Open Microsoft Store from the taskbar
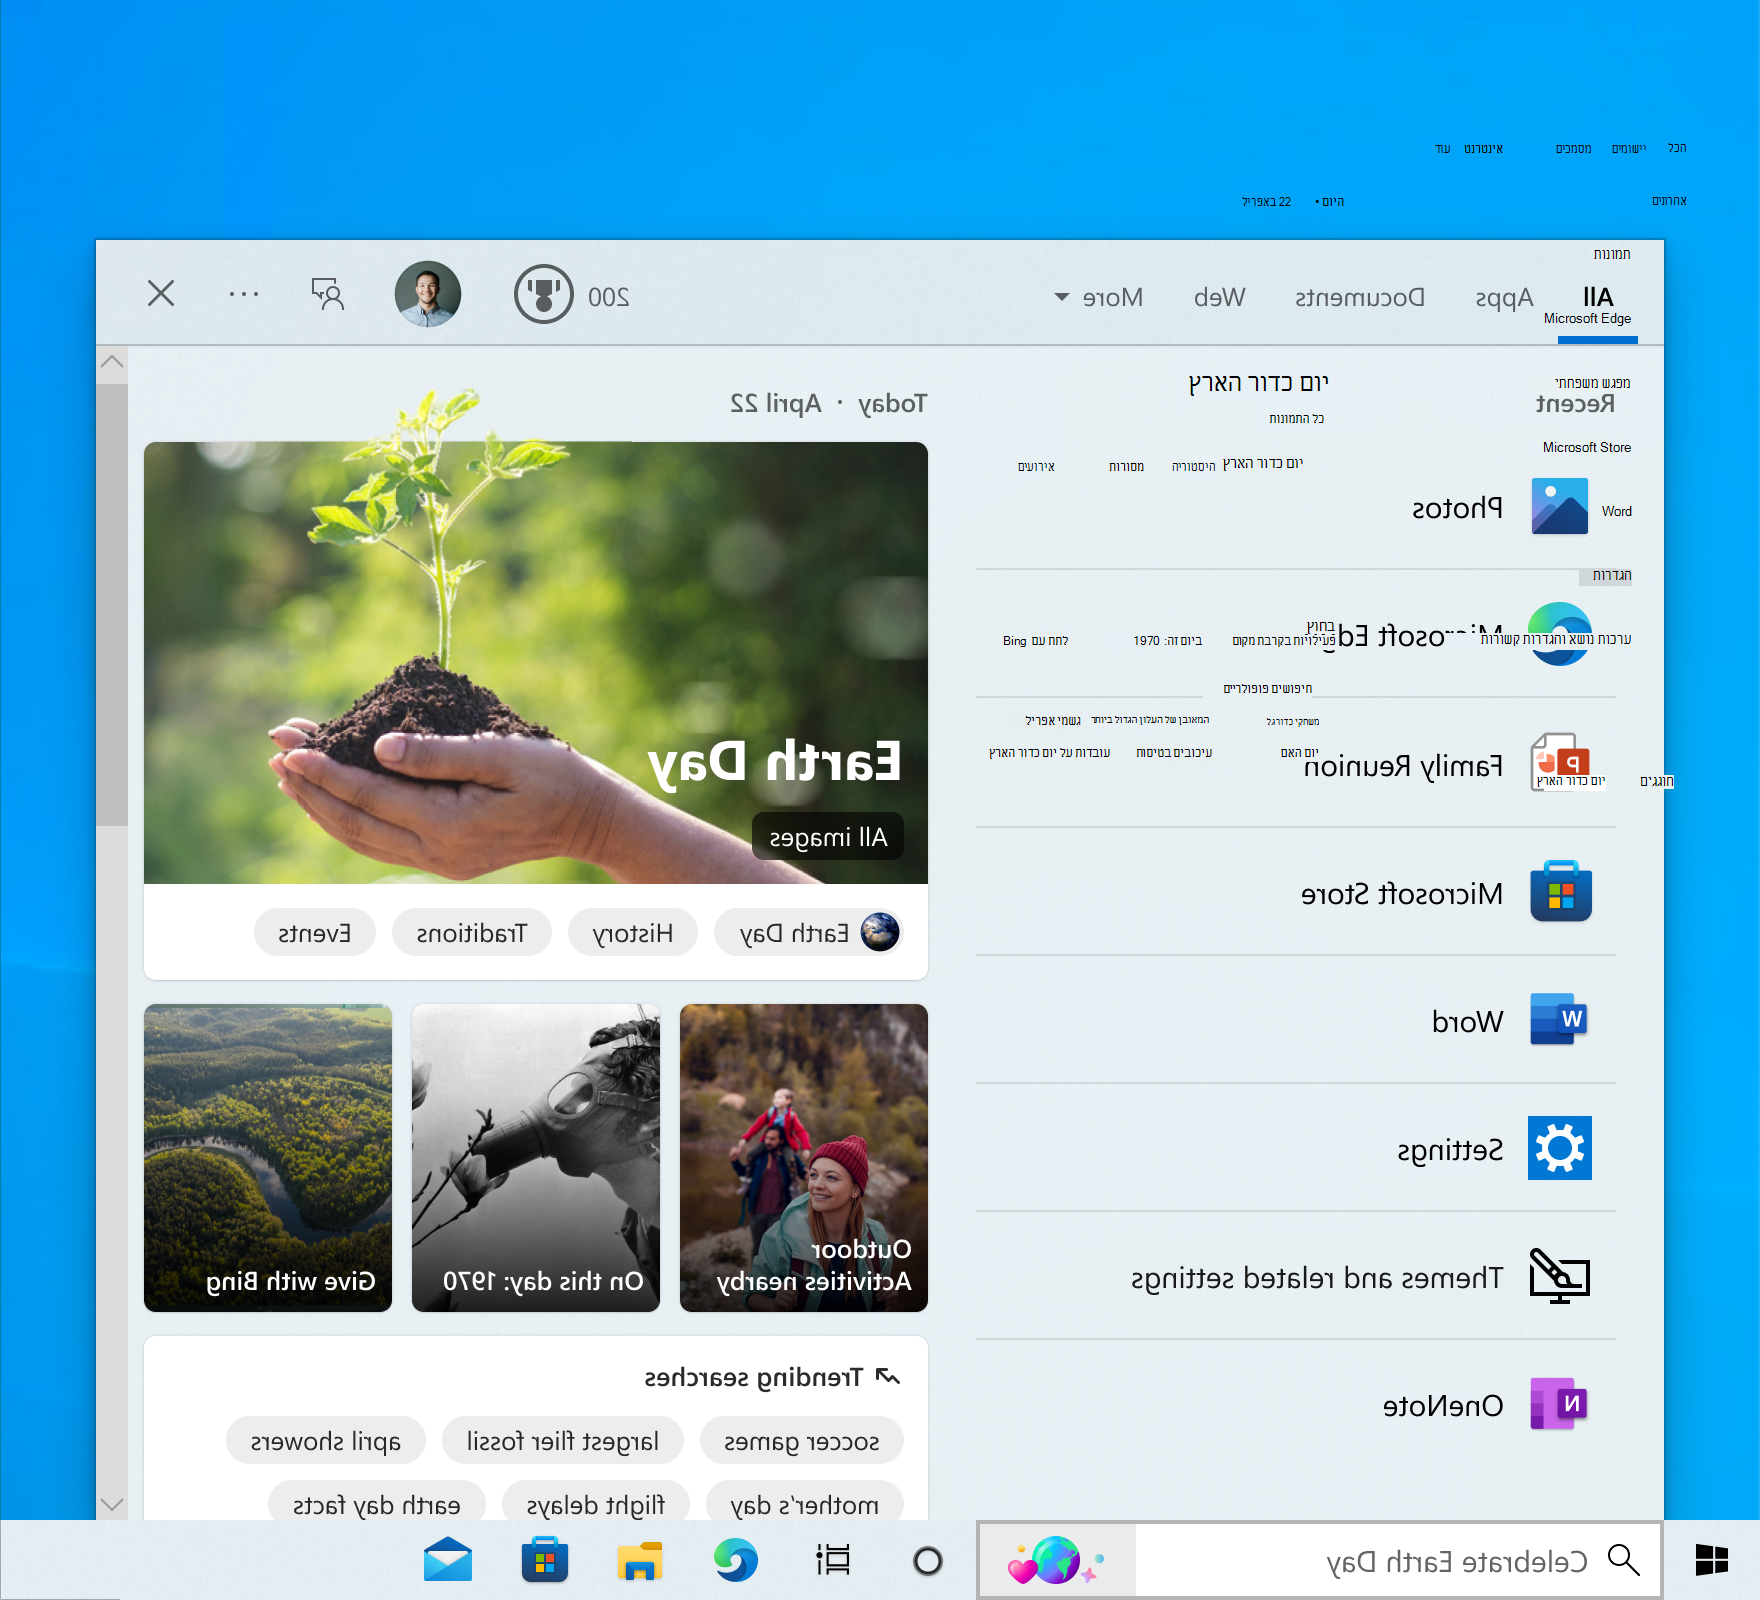Image resolution: width=1760 pixels, height=1600 pixels. [544, 1560]
